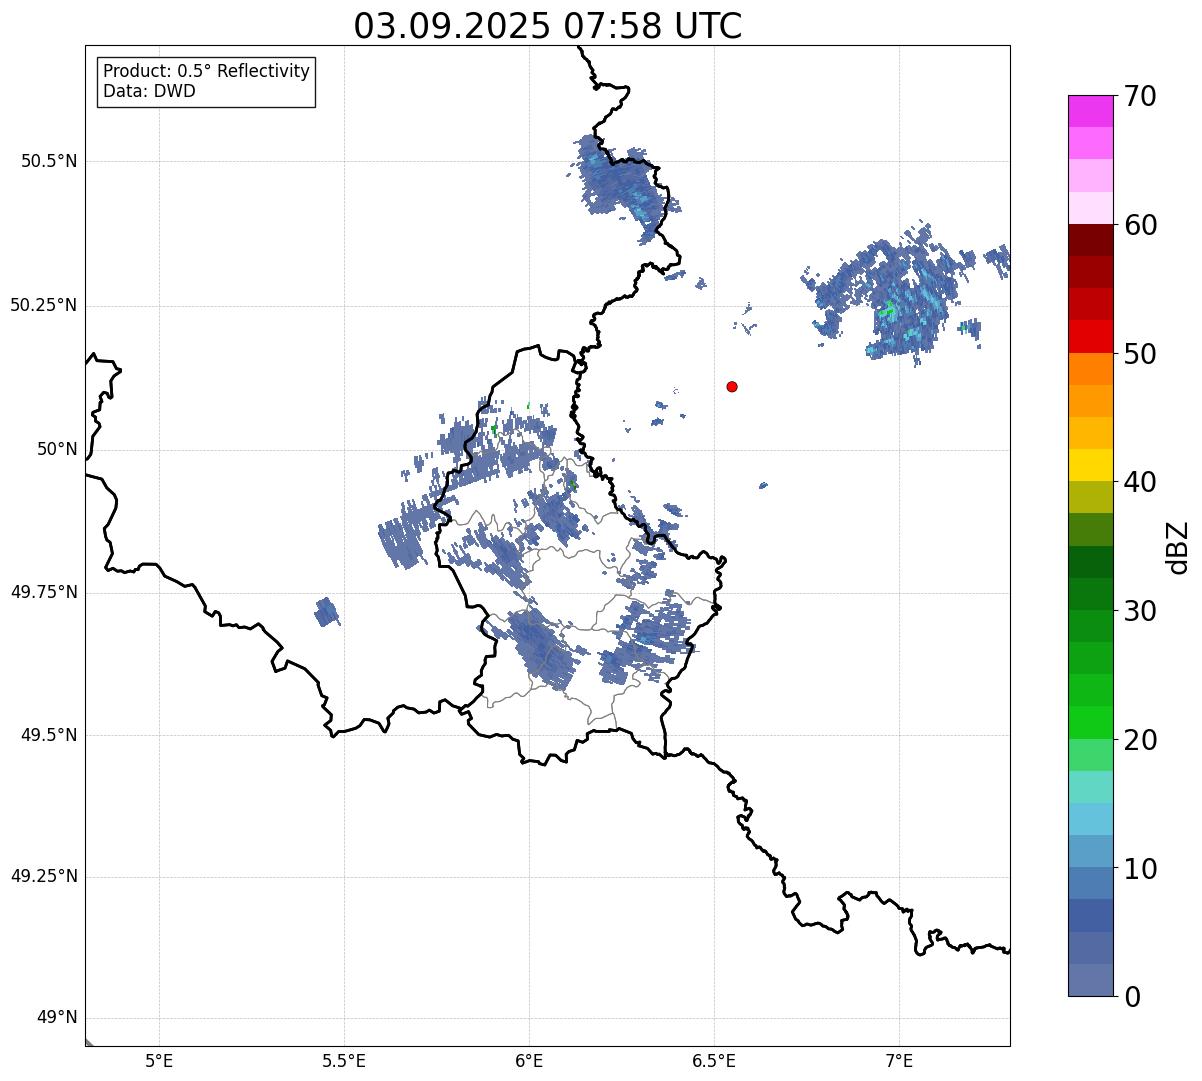Click the colorbar tick label 0
This screenshot has height=1081, width=1202.
tap(1131, 997)
